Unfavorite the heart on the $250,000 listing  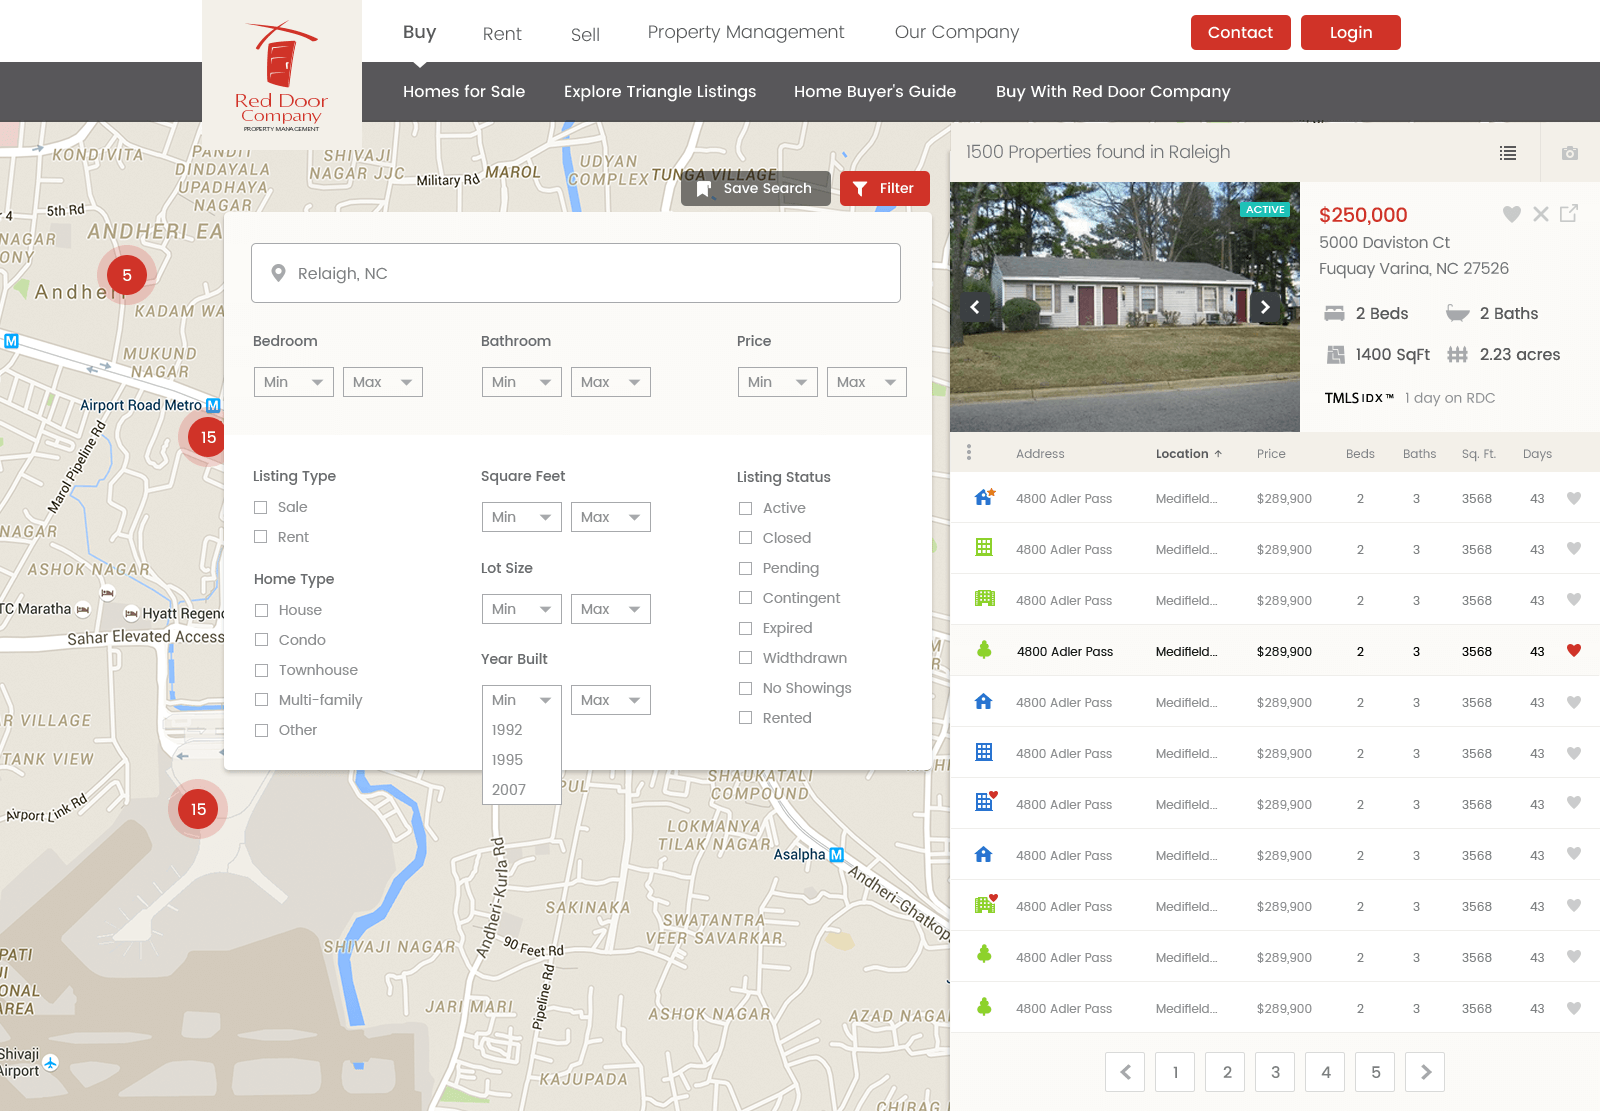pyautogui.click(x=1511, y=214)
